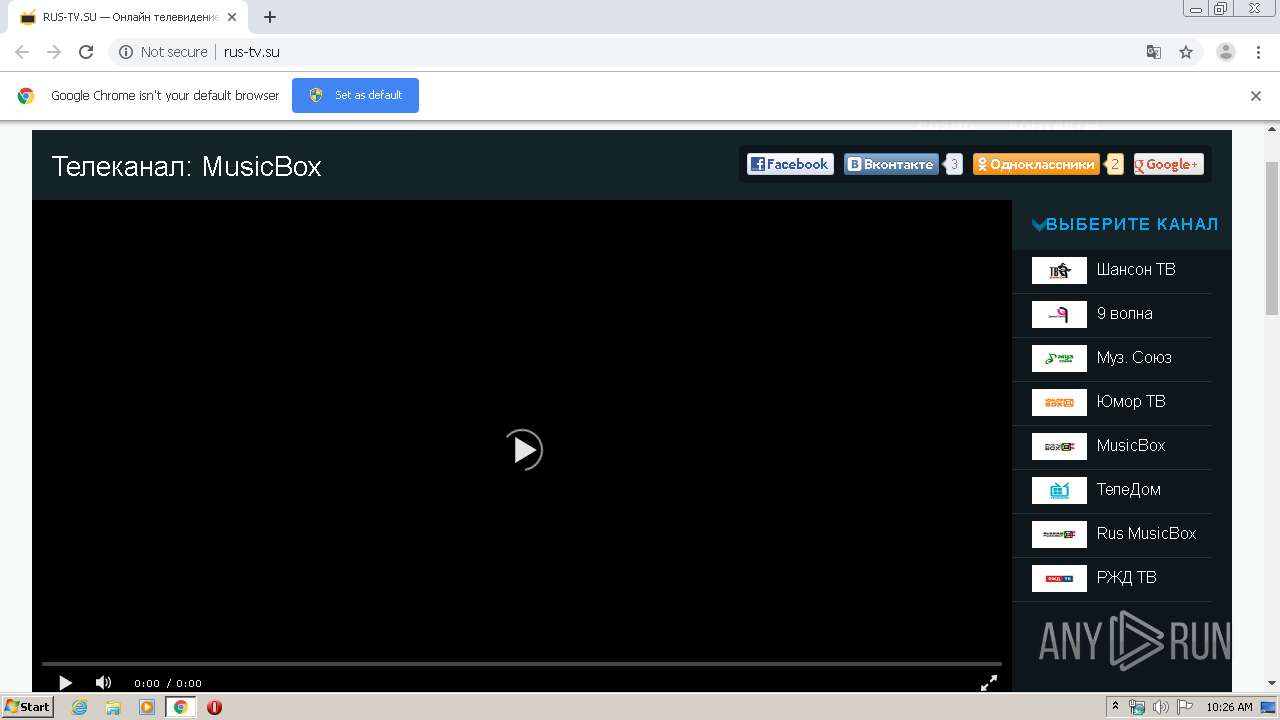Launch Internet Explorer from taskbar

pyautogui.click(x=79, y=707)
